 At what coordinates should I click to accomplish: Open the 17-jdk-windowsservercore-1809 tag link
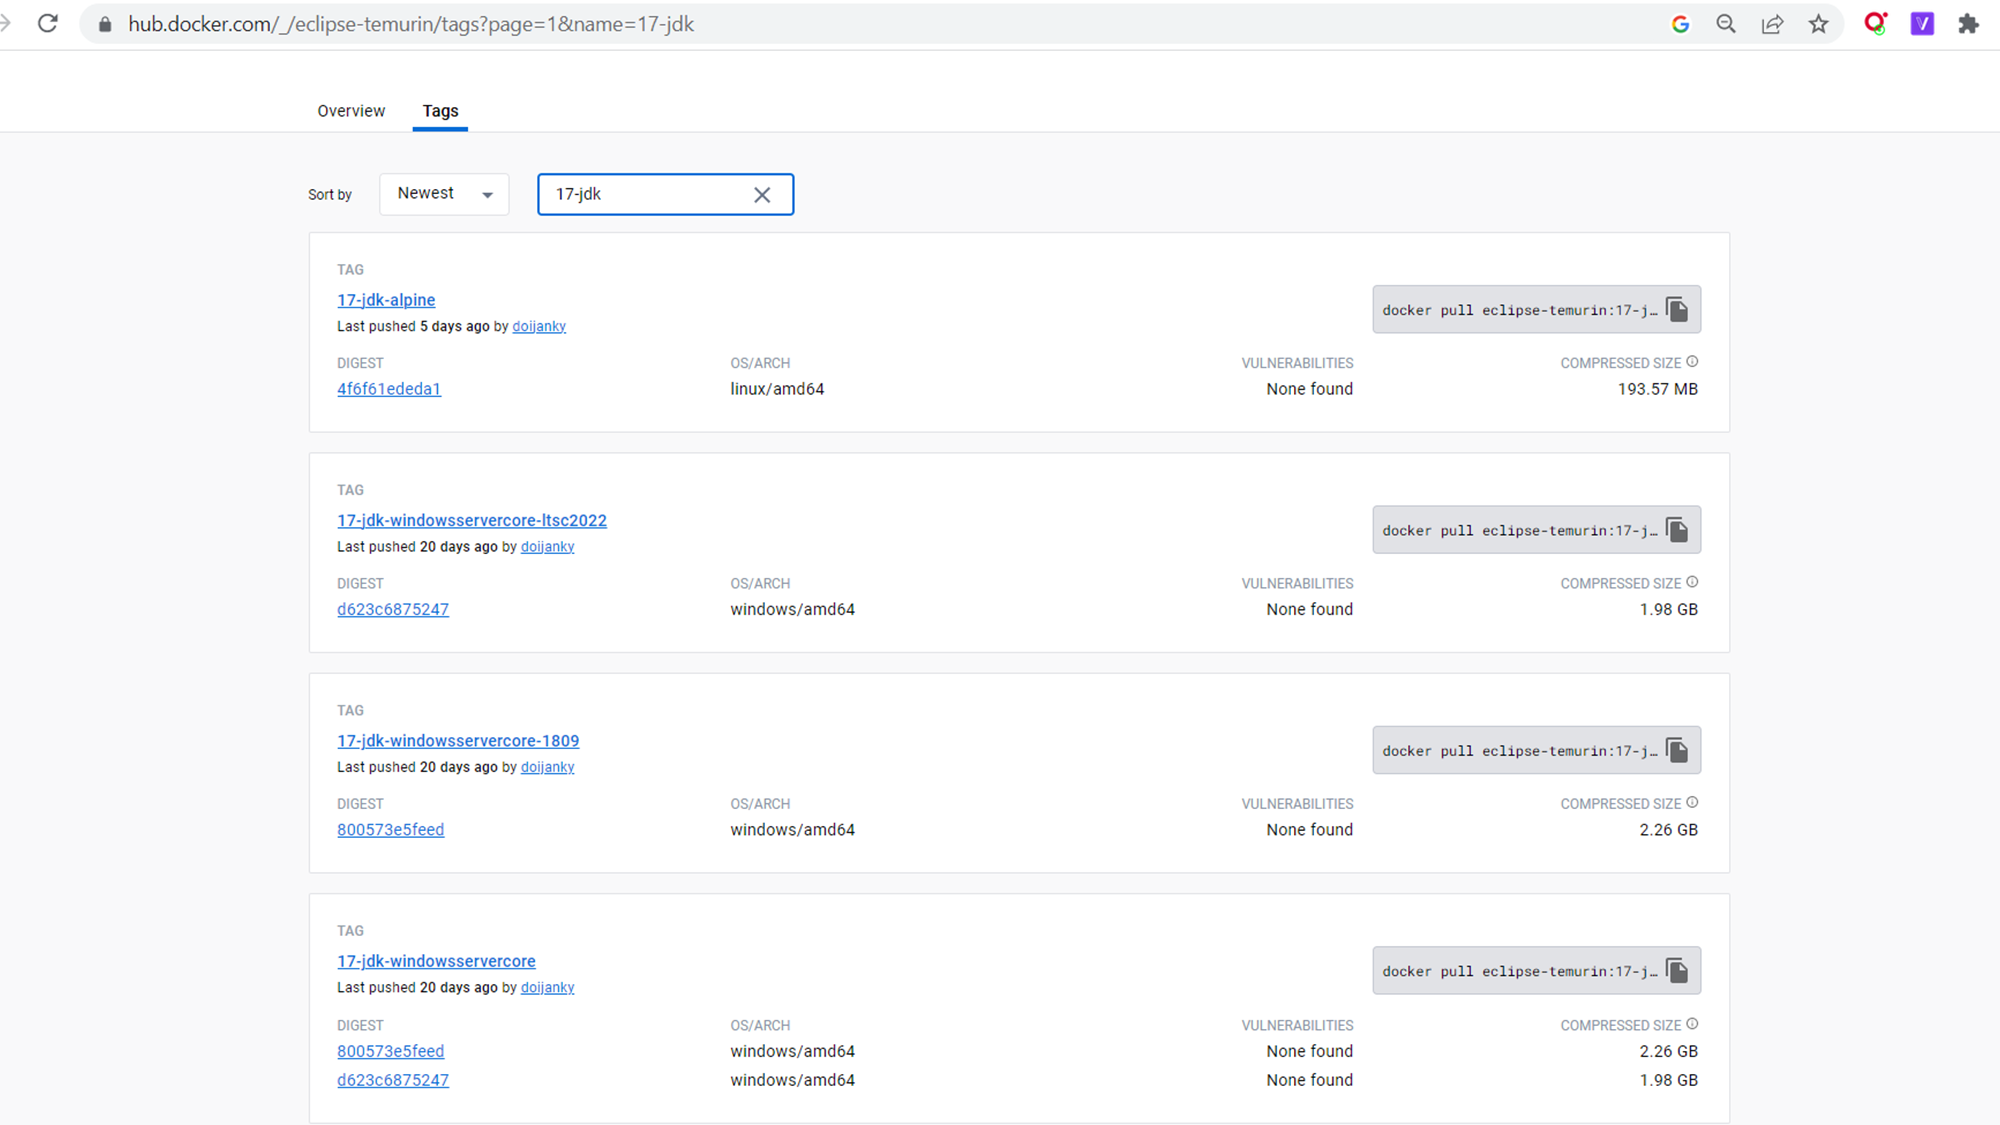point(458,741)
